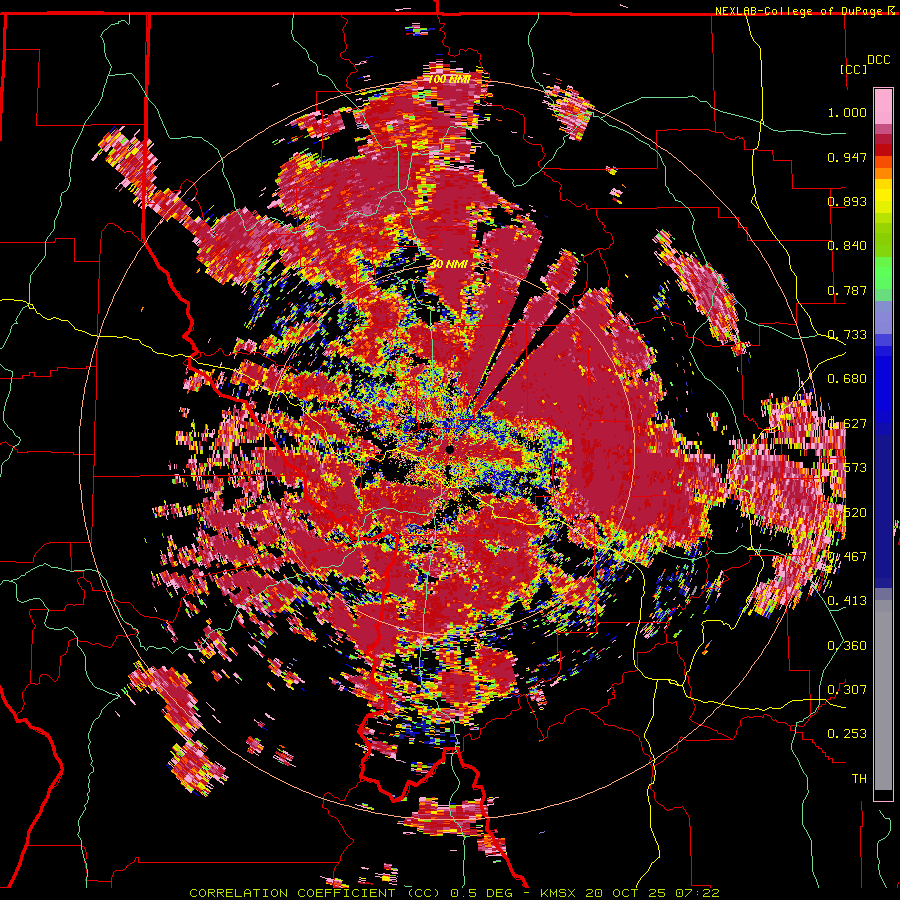Click the 0.680 legend value
This screenshot has width=900, height=900.
(847, 379)
